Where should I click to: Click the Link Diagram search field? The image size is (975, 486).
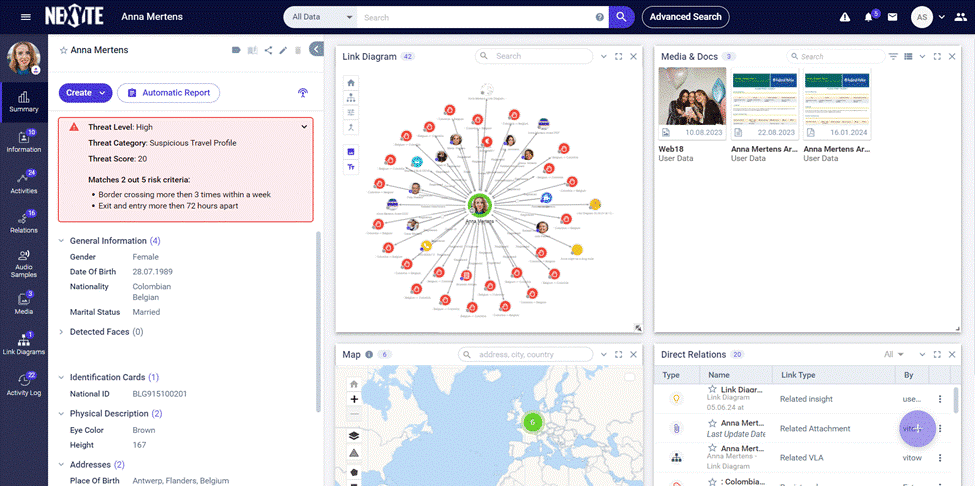click(x=534, y=56)
